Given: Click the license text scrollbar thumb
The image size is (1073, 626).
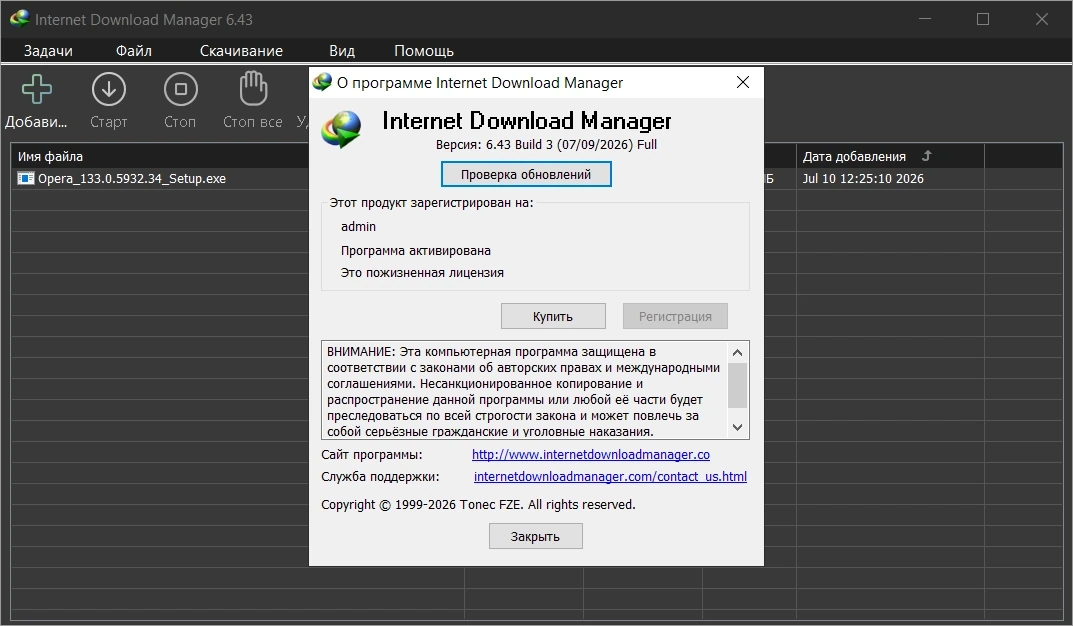Looking at the screenshot, I should click(x=737, y=385).
